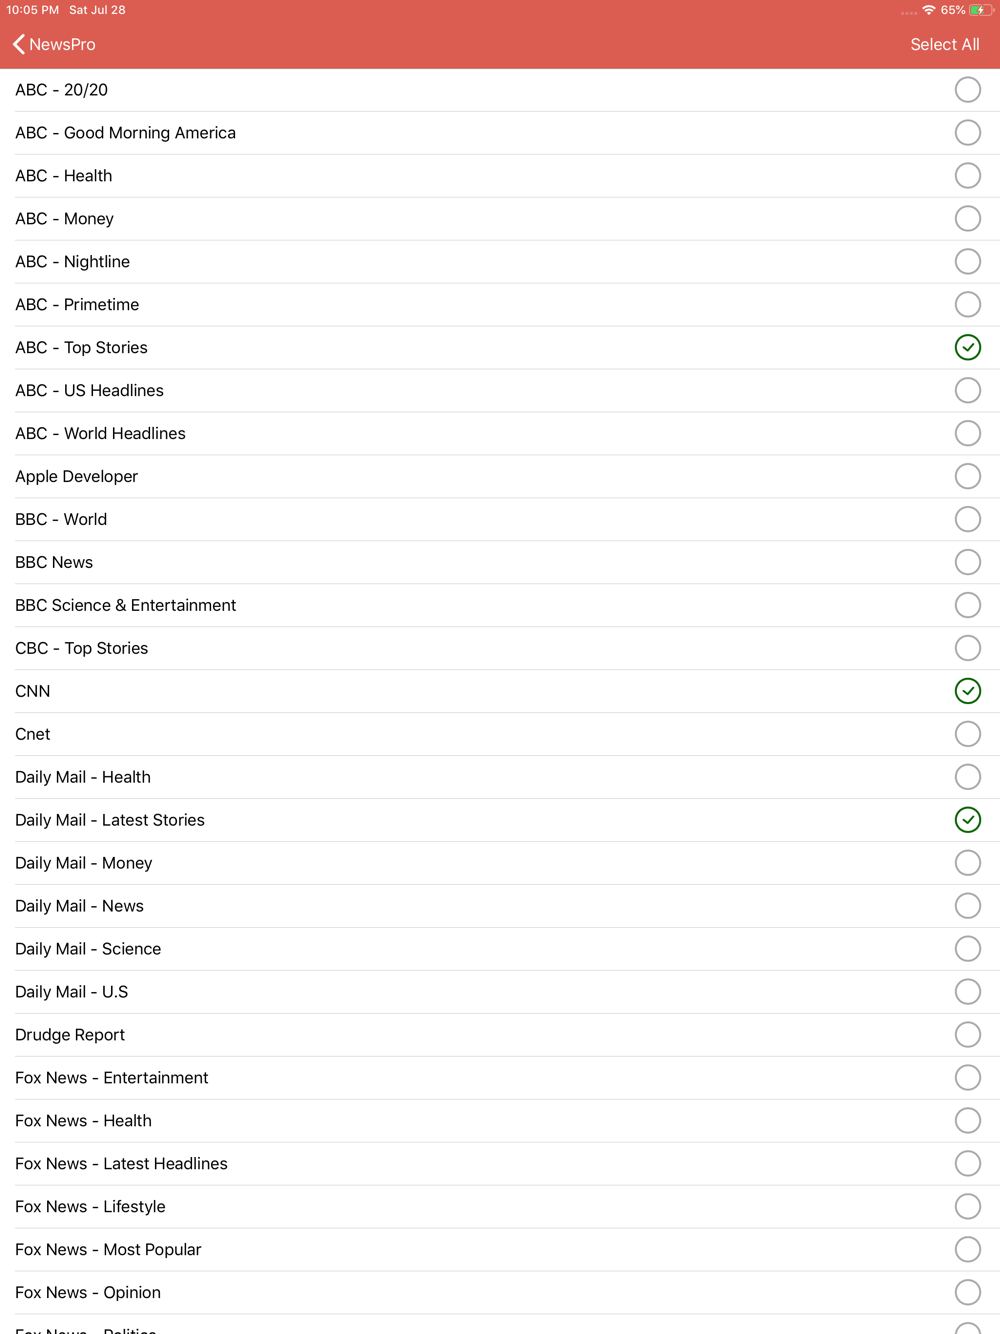Tap BBC Science & Entertainment row
Viewport: 1000px width, 1334px height.
click(x=500, y=605)
